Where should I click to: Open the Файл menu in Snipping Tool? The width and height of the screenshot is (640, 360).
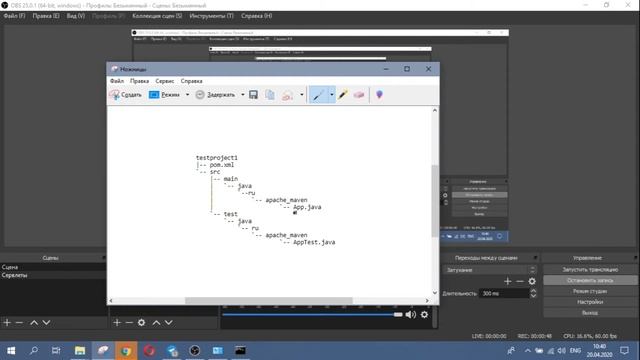click(117, 81)
